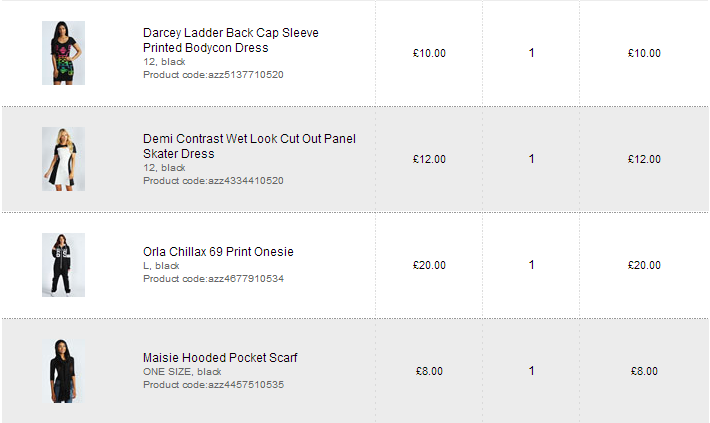Click product code azz4457510535
Image resolution: width=710 pixels, height=423 pixels.
point(213,384)
